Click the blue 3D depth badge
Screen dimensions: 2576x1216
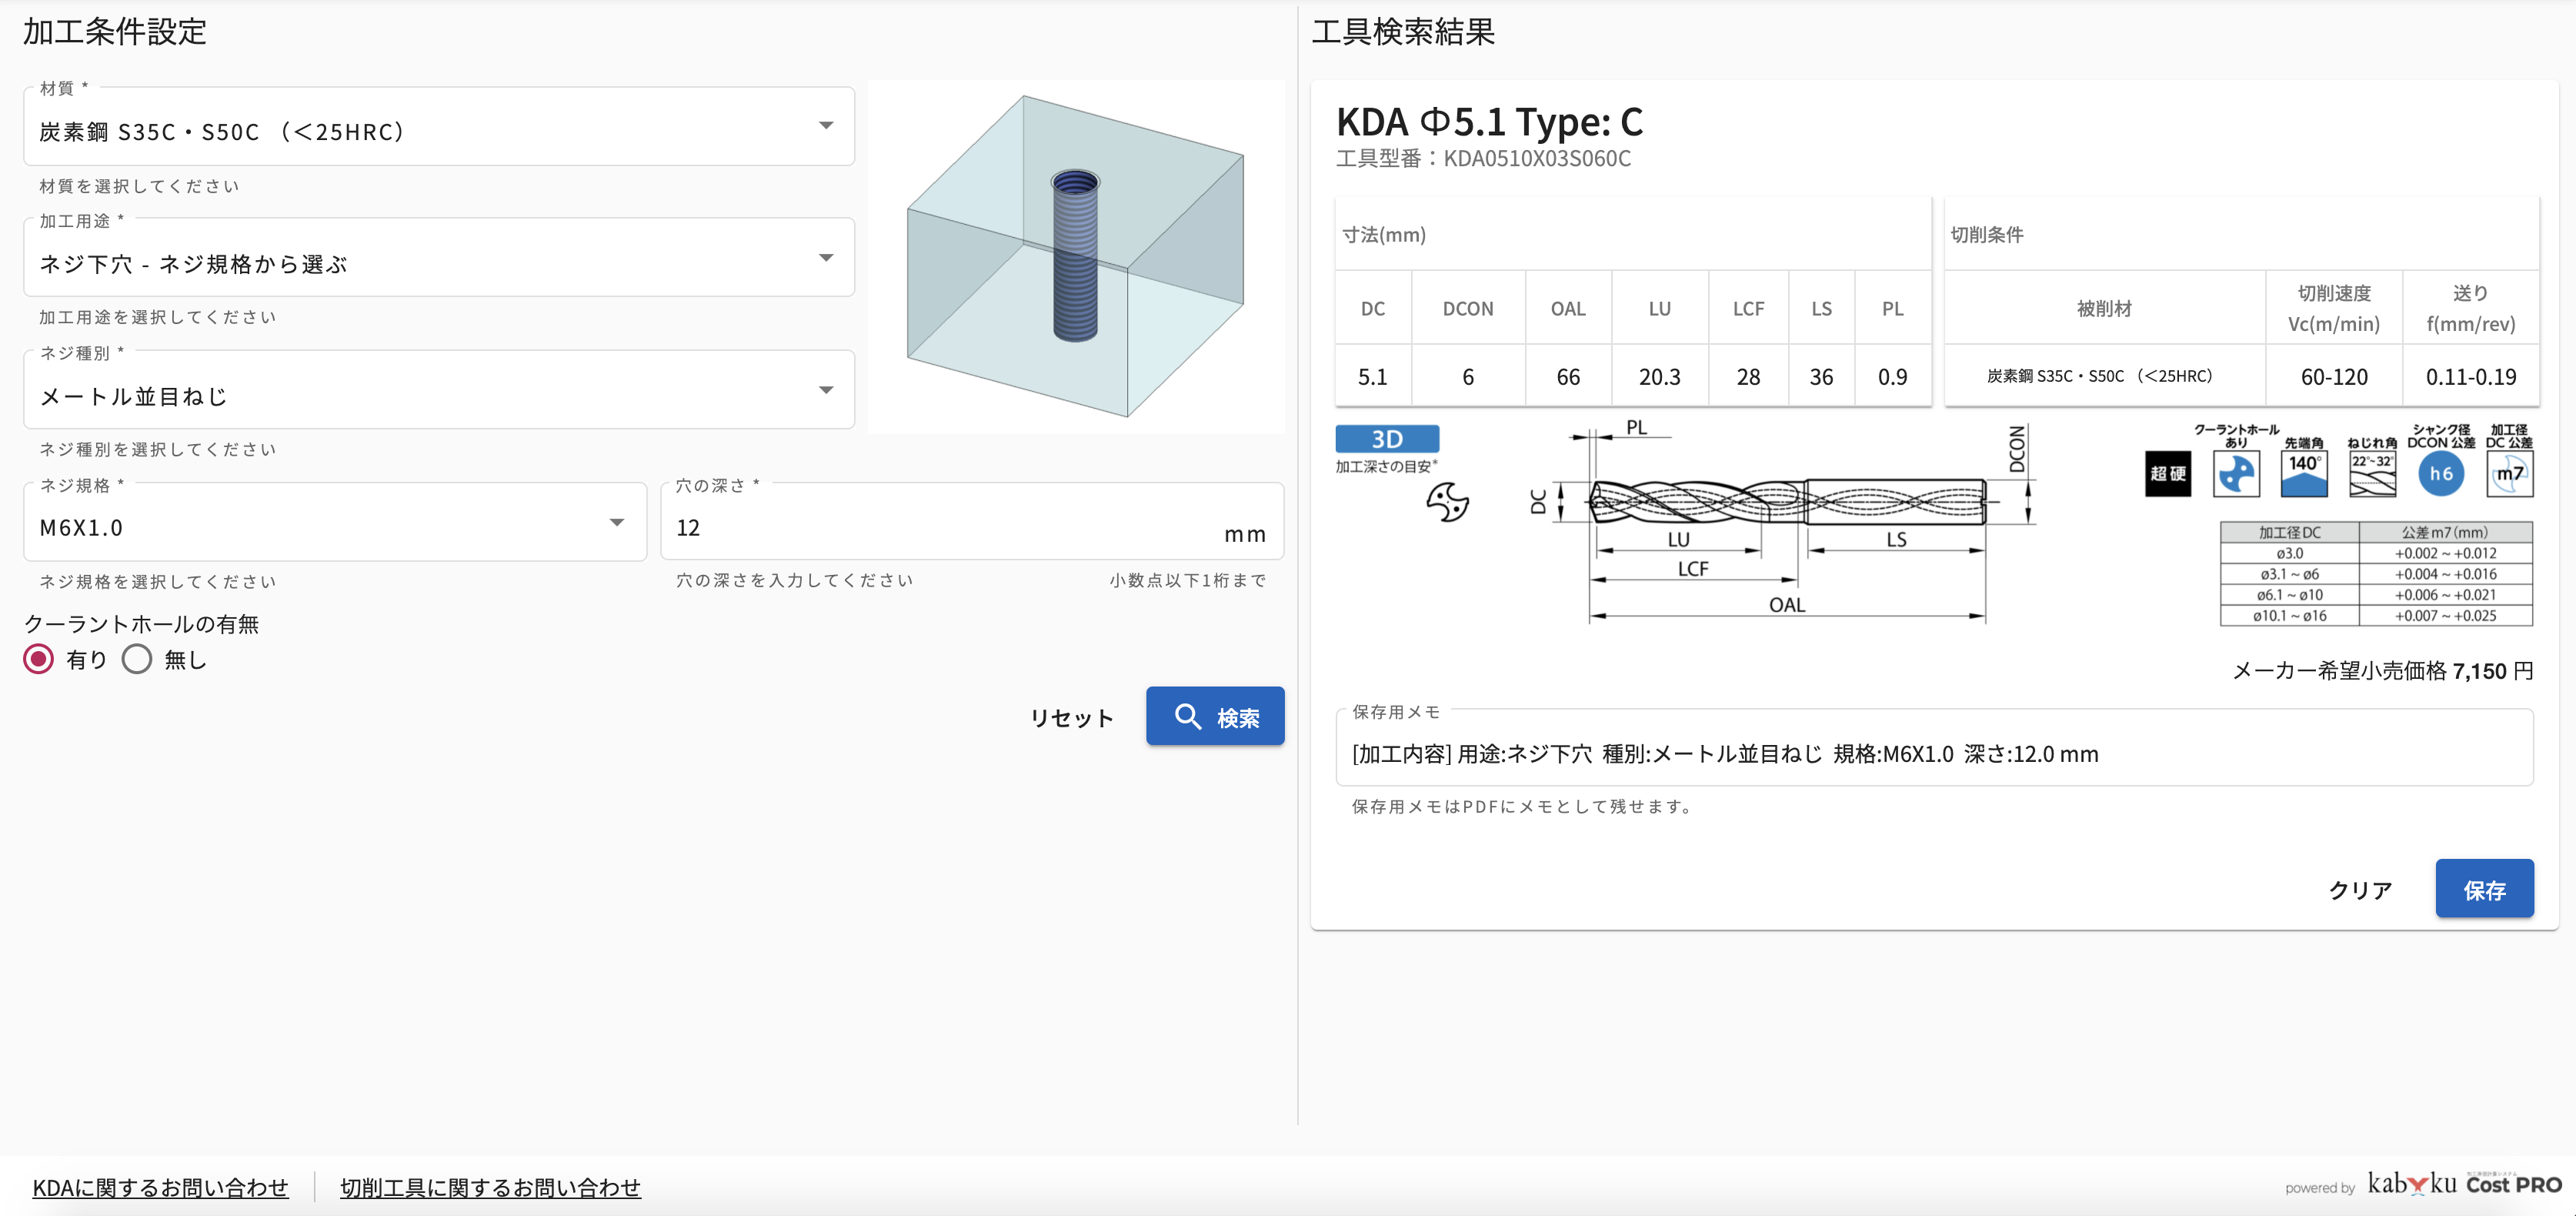(x=1387, y=439)
